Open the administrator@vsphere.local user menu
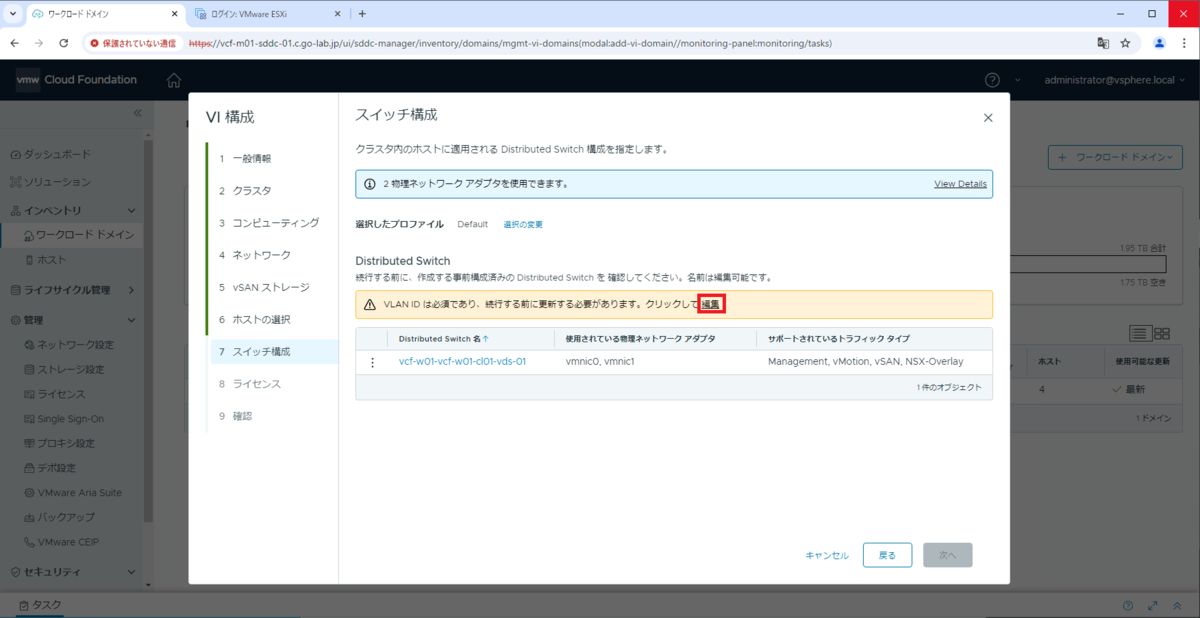The height and width of the screenshot is (618, 1200). coord(1114,80)
